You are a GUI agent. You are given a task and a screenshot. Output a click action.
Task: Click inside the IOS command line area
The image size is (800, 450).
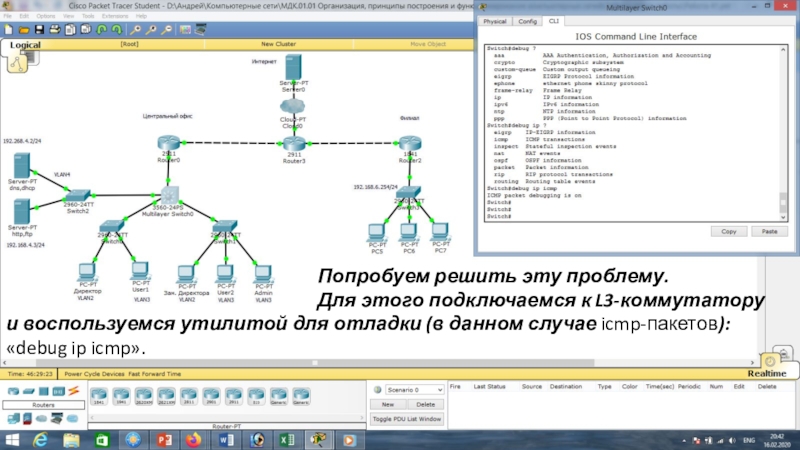tap(632, 133)
